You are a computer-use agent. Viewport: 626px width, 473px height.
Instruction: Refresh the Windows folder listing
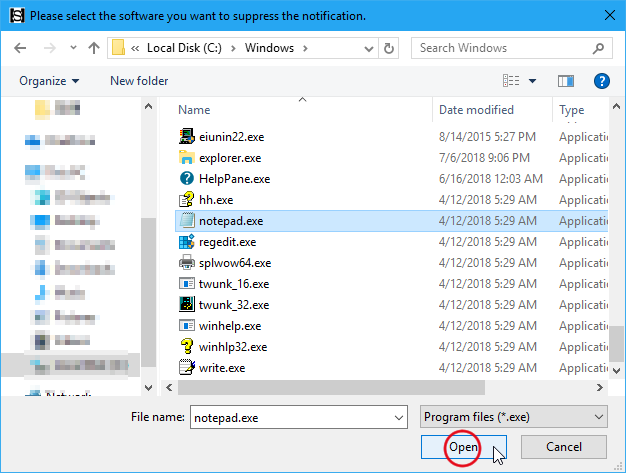click(x=391, y=48)
